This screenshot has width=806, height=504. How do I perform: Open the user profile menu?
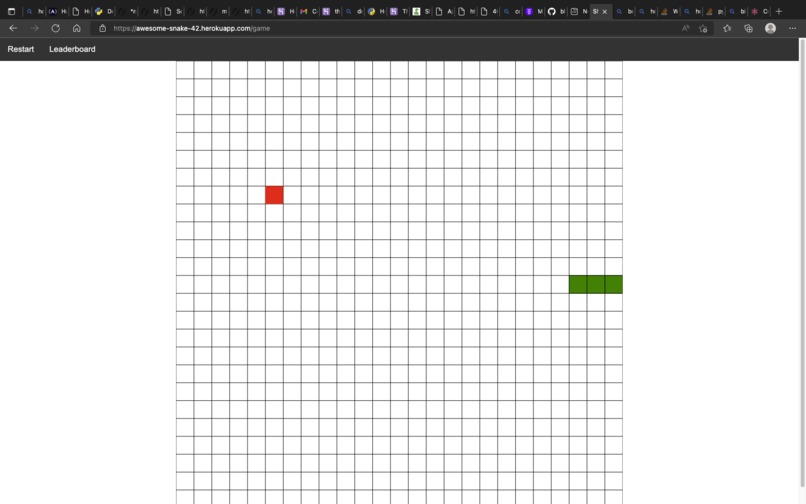pos(770,28)
